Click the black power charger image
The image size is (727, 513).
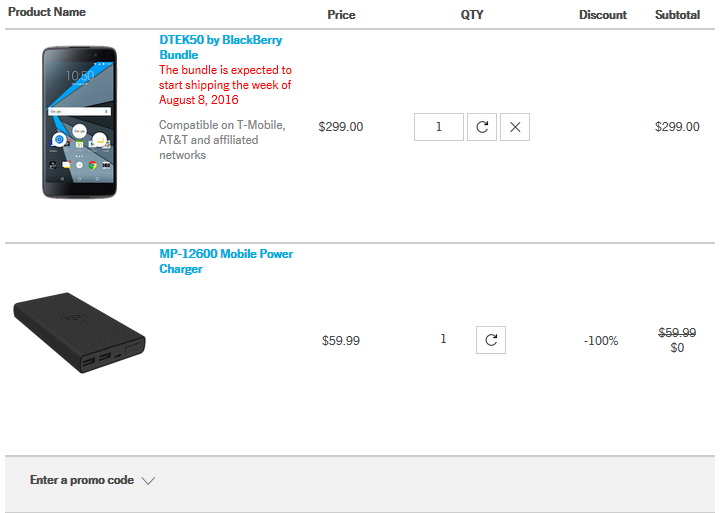[79, 333]
